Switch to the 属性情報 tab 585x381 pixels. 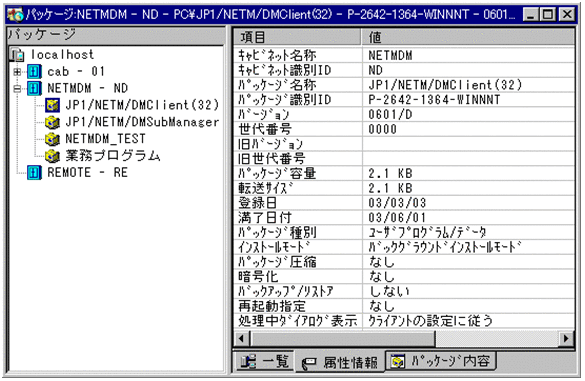tap(340, 362)
